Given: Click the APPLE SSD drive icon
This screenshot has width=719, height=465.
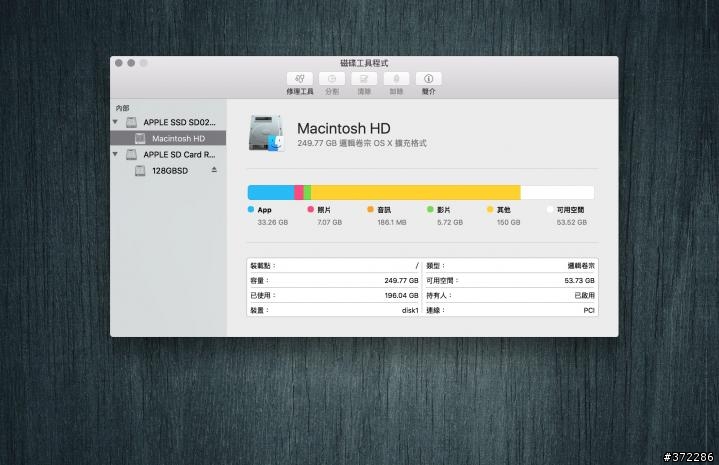Looking at the screenshot, I should (x=132, y=122).
